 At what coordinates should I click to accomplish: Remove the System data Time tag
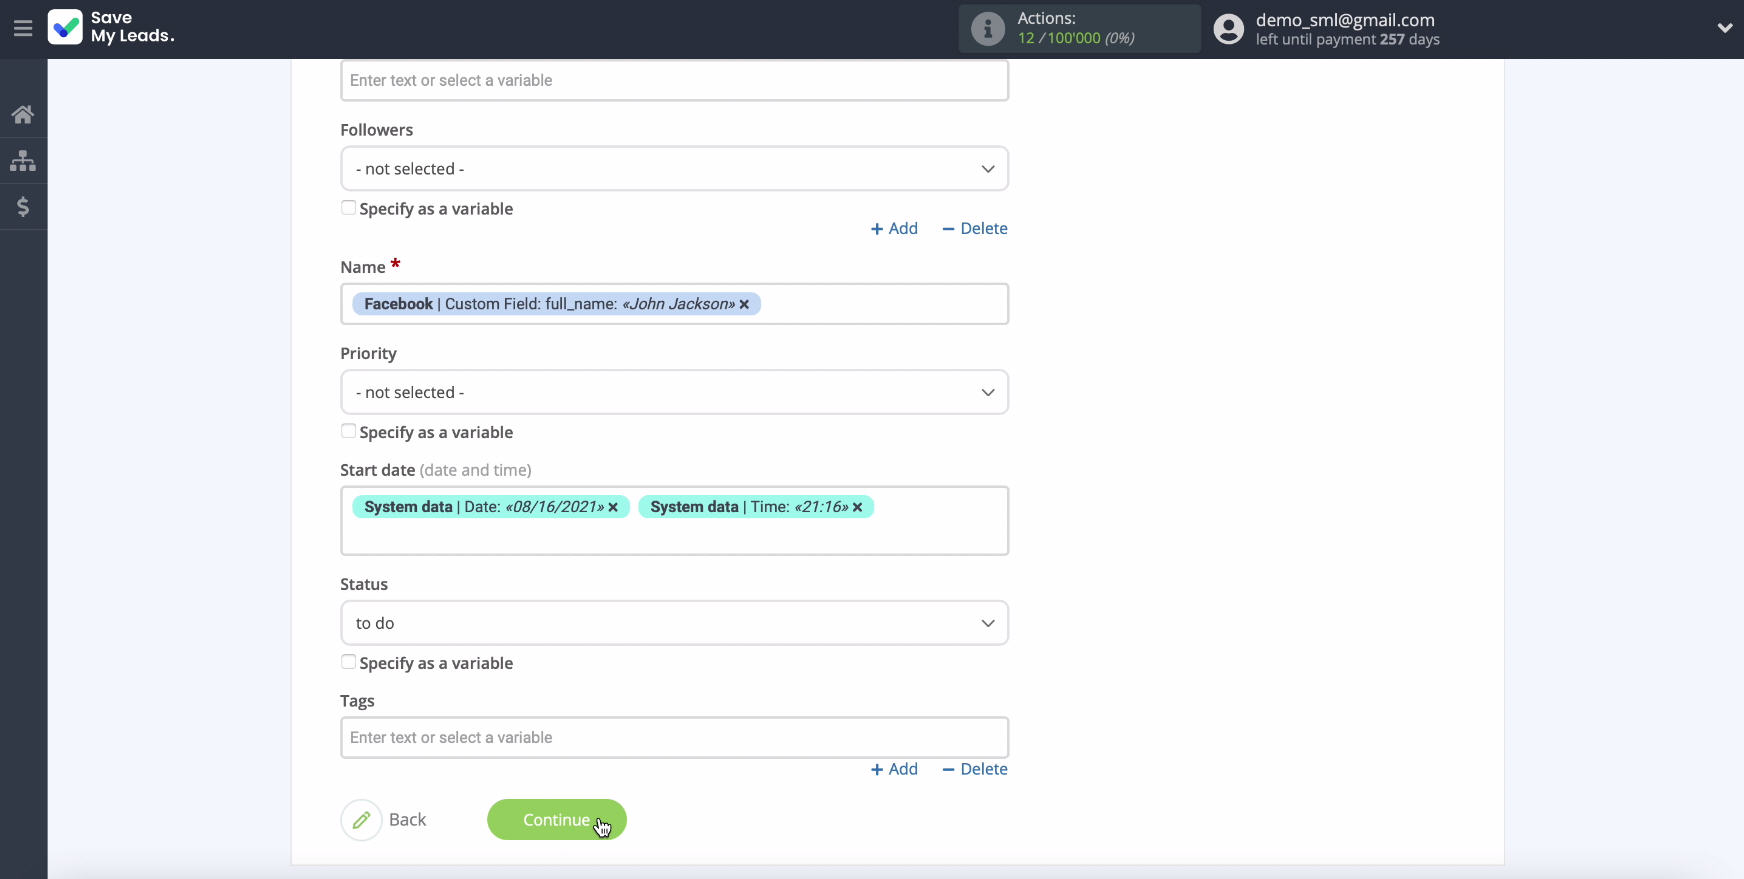[857, 508]
